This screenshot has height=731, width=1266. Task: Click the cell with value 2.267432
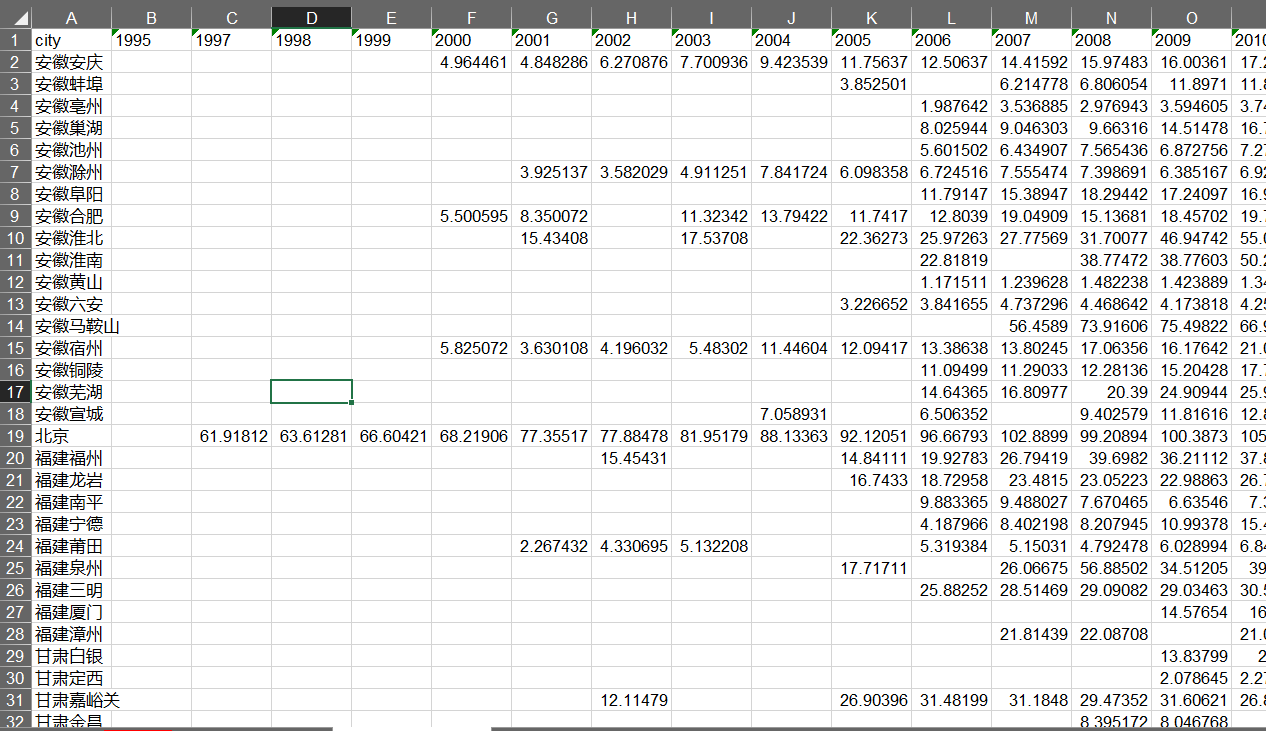(551, 546)
